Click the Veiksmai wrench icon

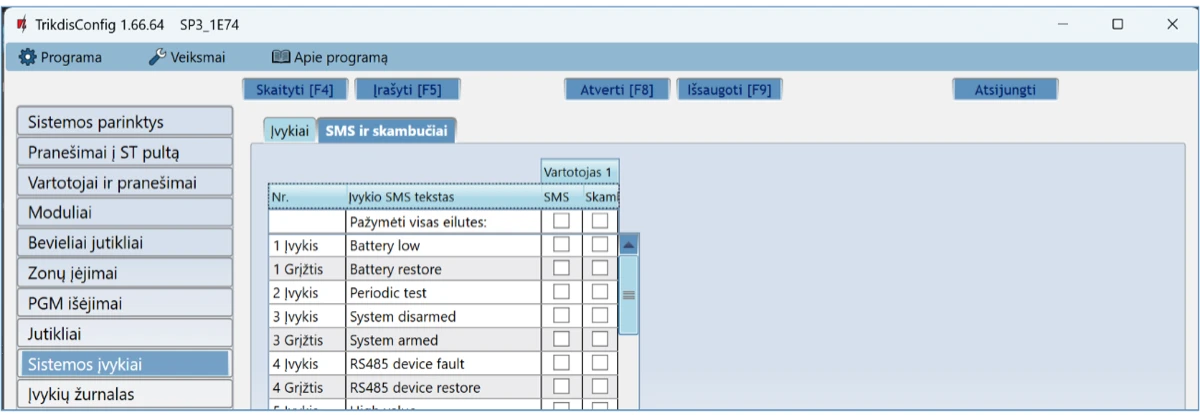coord(157,58)
